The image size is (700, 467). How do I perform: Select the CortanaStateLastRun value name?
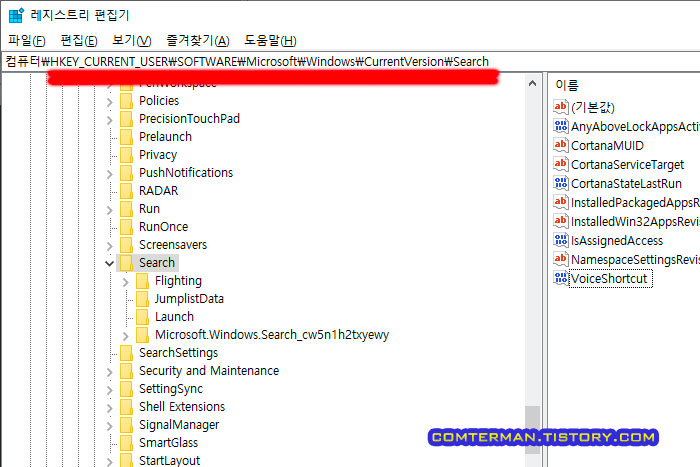tap(626, 183)
